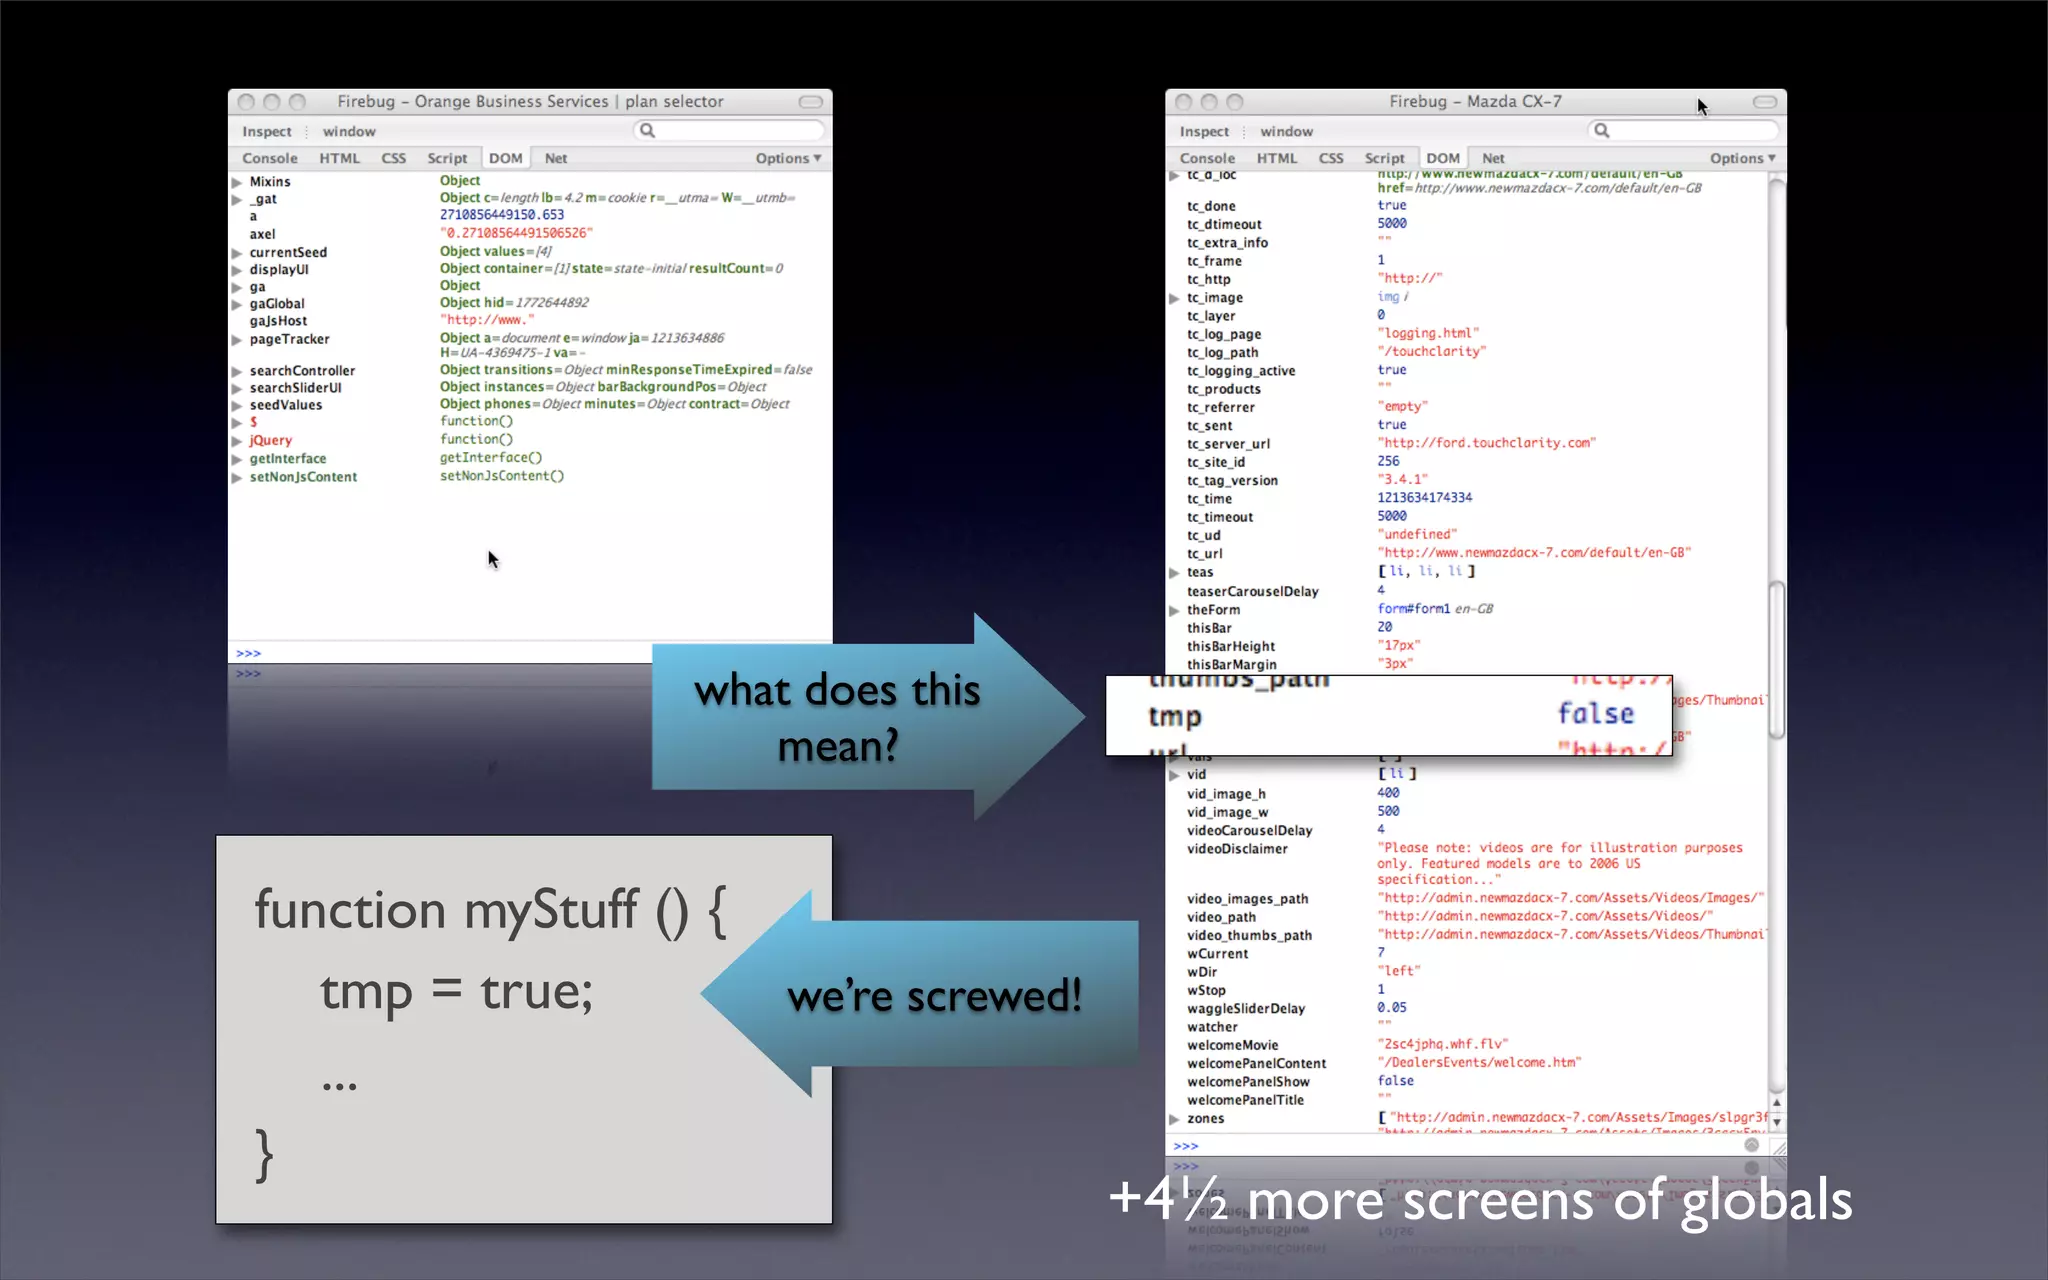
Task: Click window breadcrumb in Mazda Firebug window
Action: (1286, 131)
